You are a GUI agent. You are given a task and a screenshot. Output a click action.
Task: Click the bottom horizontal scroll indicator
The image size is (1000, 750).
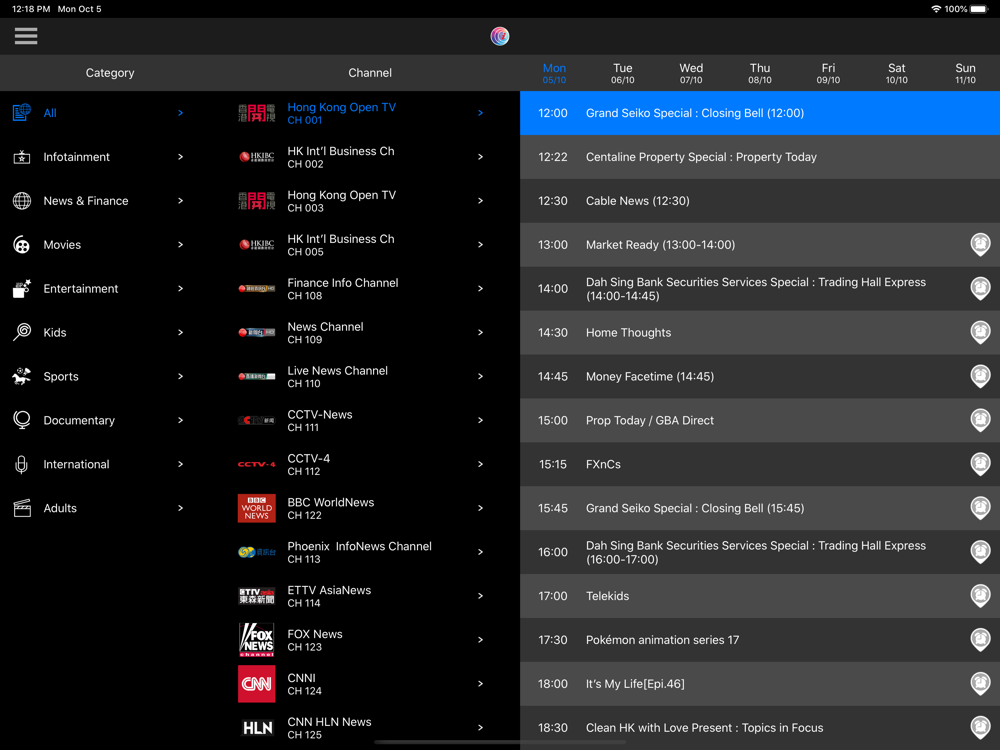click(500, 742)
